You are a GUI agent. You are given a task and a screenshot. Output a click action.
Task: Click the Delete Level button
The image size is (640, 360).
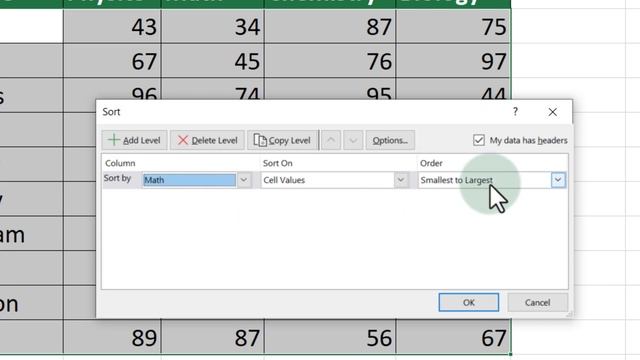[207, 140]
